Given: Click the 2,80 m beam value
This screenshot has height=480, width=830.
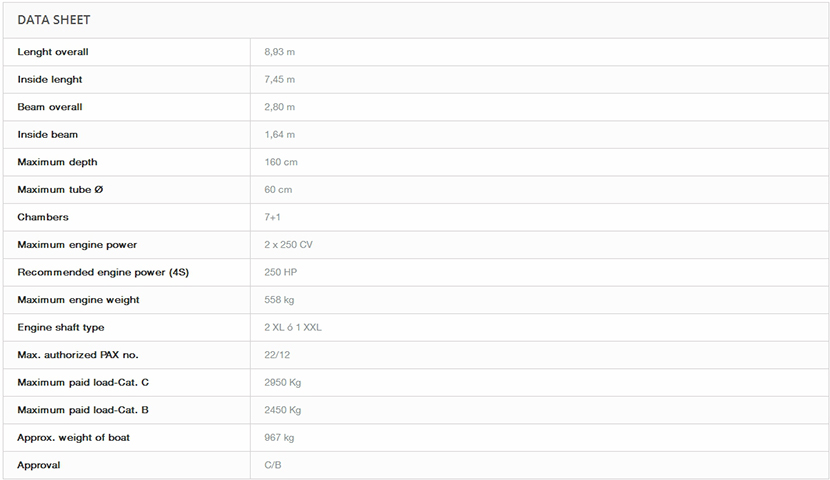Looking at the screenshot, I should (x=279, y=107).
